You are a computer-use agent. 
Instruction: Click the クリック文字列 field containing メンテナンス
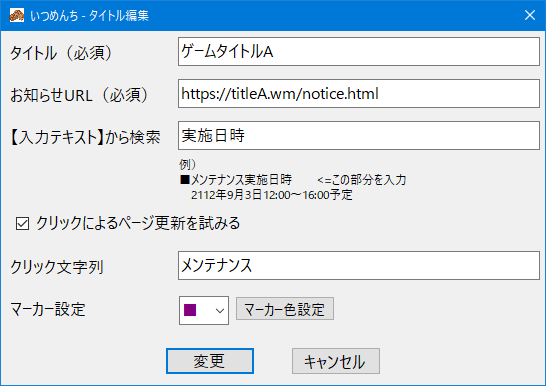click(x=359, y=266)
